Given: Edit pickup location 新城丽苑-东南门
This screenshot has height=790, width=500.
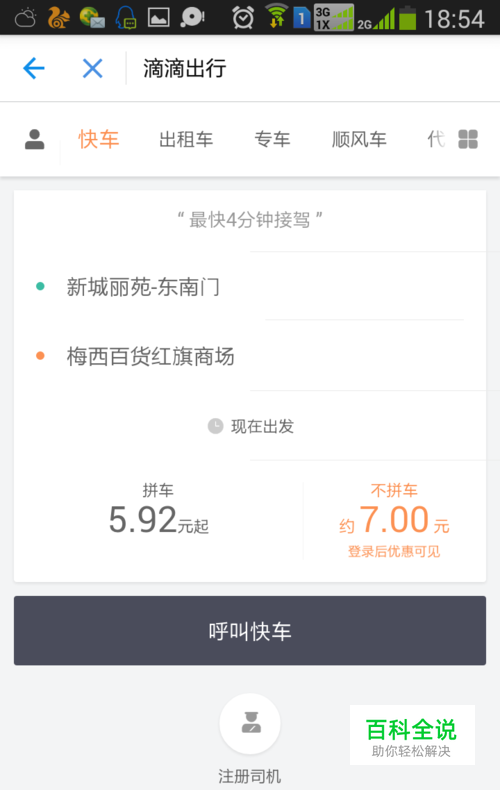Looking at the screenshot, I should 250,287.
